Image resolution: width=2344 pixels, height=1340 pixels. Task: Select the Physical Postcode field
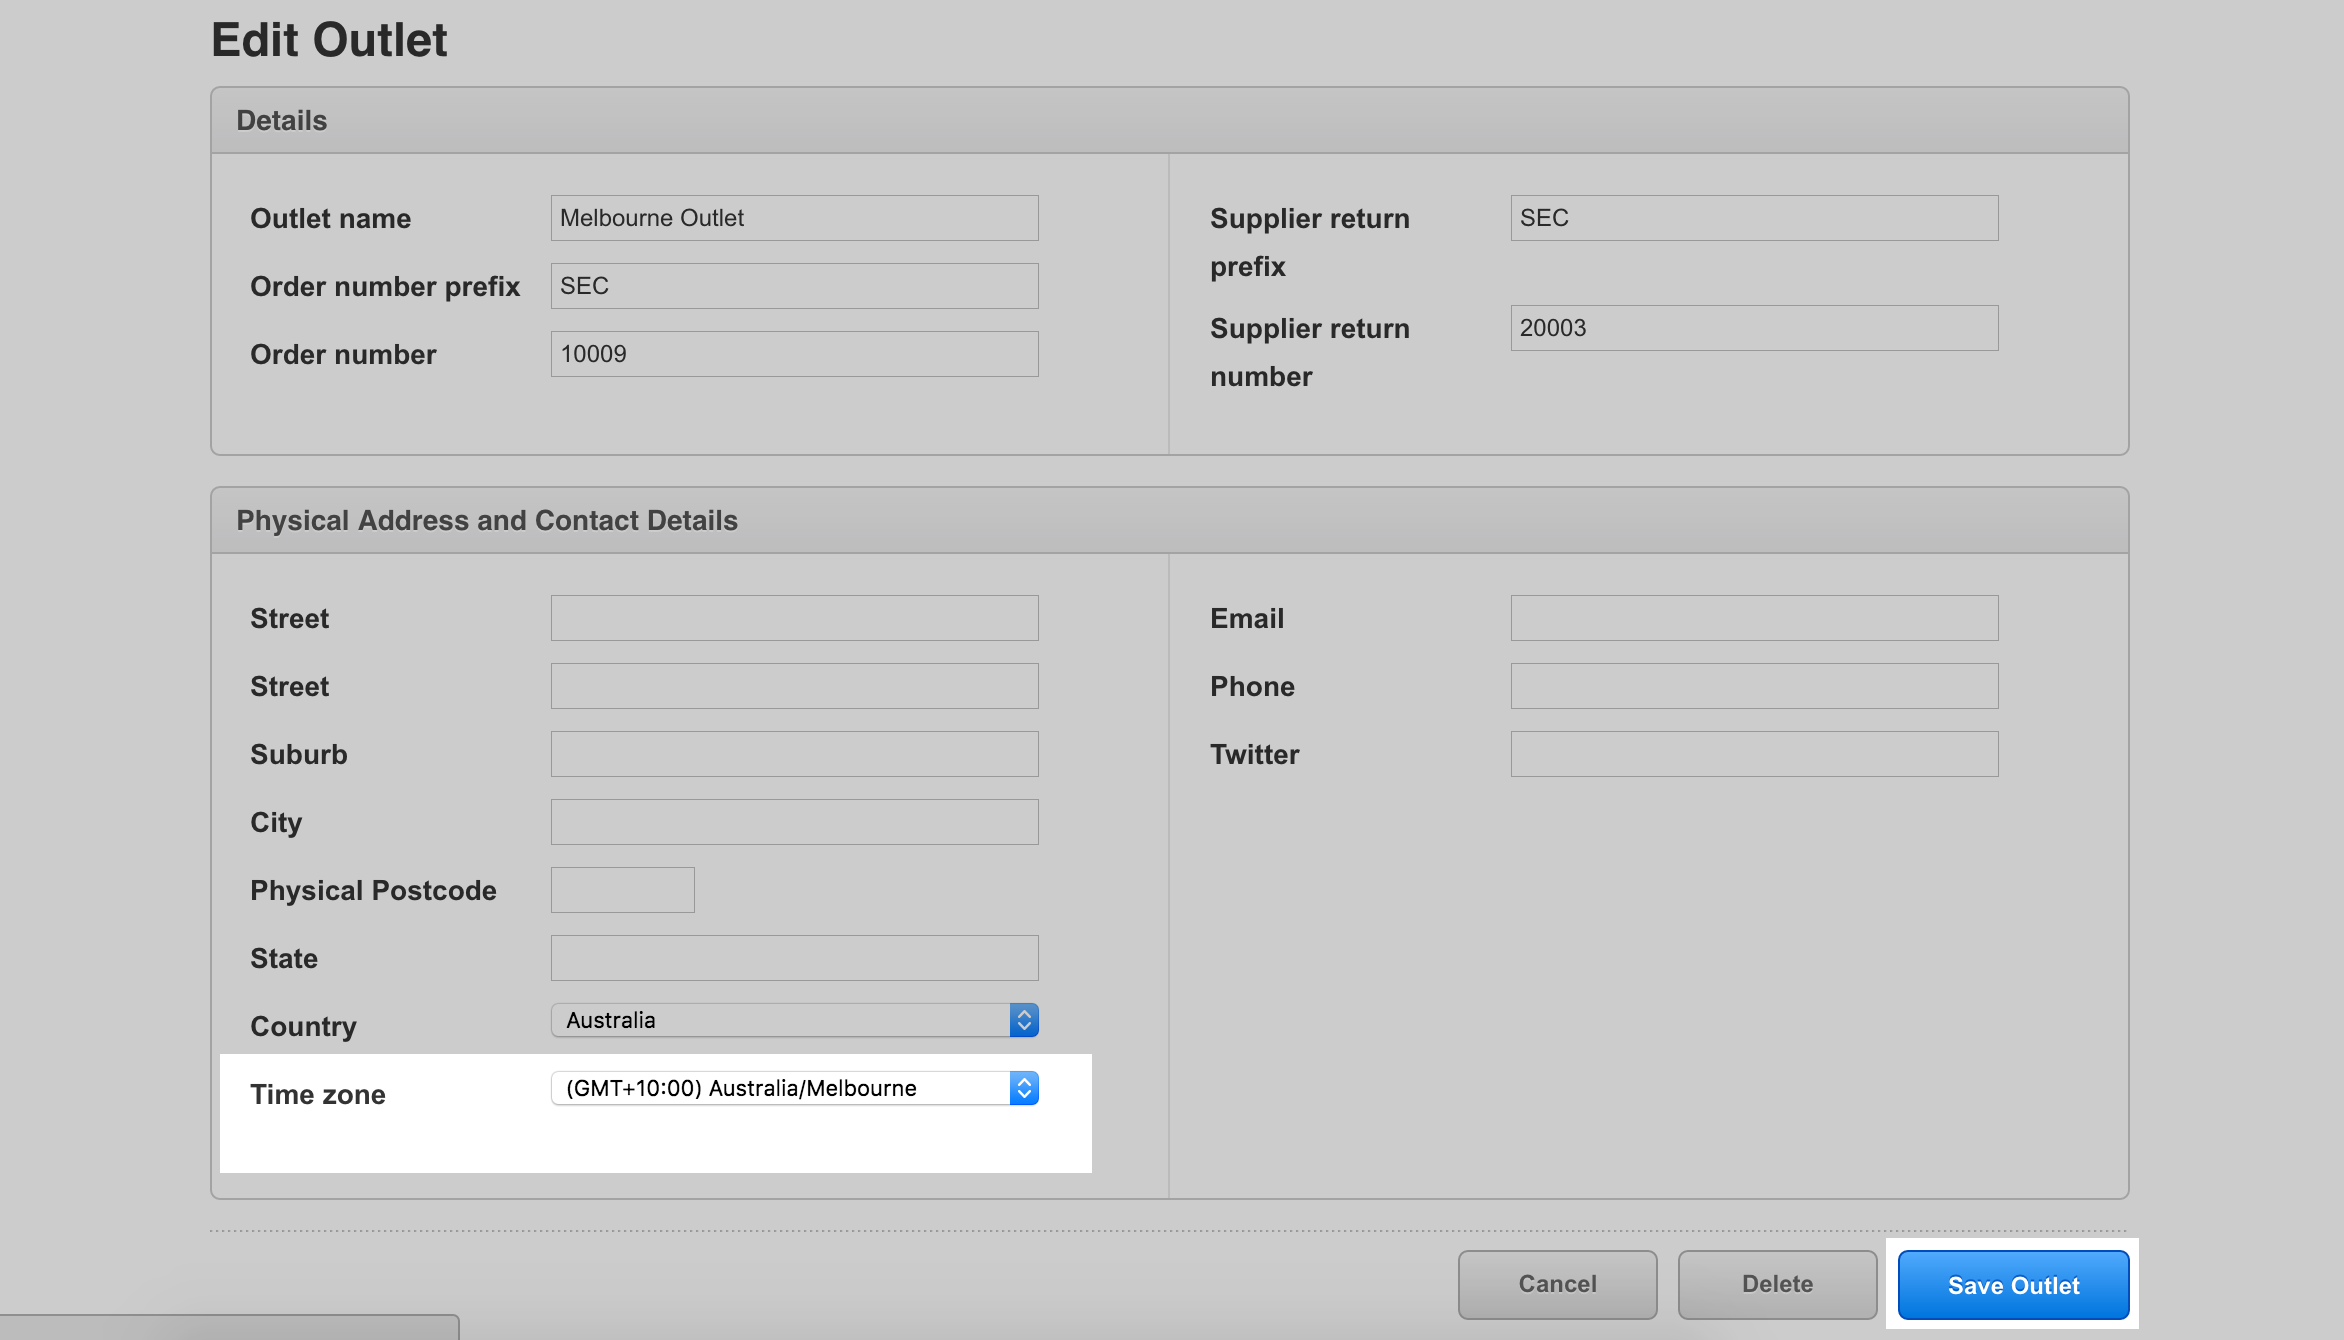[x=622, y=890]
